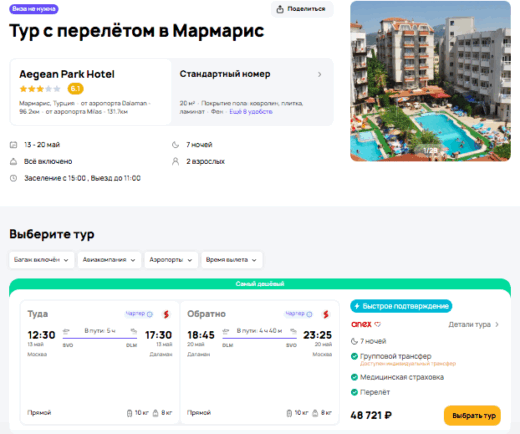Open the Аэропорты filter dropdown
The image size is (520, 434).
171,260
